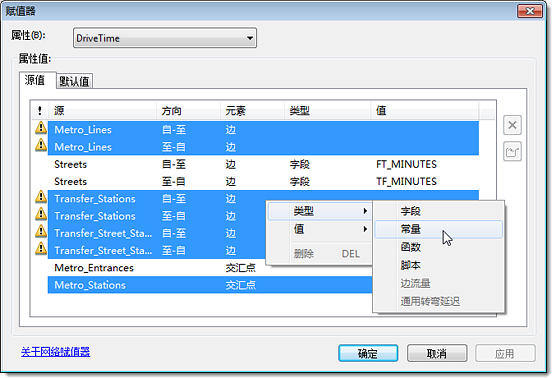Viewport: 552px width, 378px height.
Task: Click the delete X icon beside the list
Action: click(512, 125)
